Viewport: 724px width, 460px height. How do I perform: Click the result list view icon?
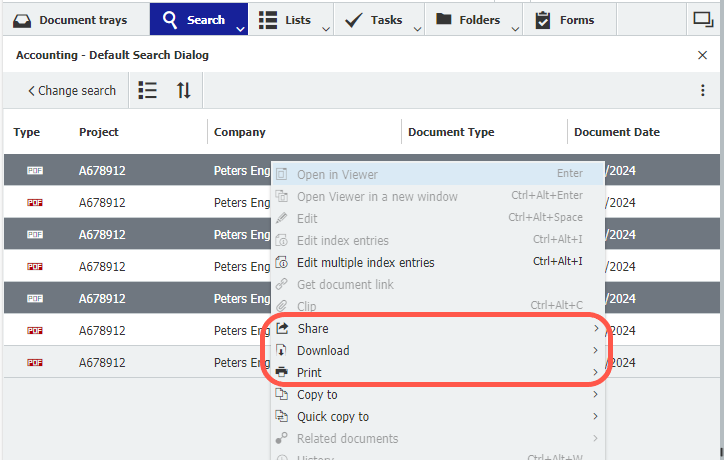tap(148, 90)
